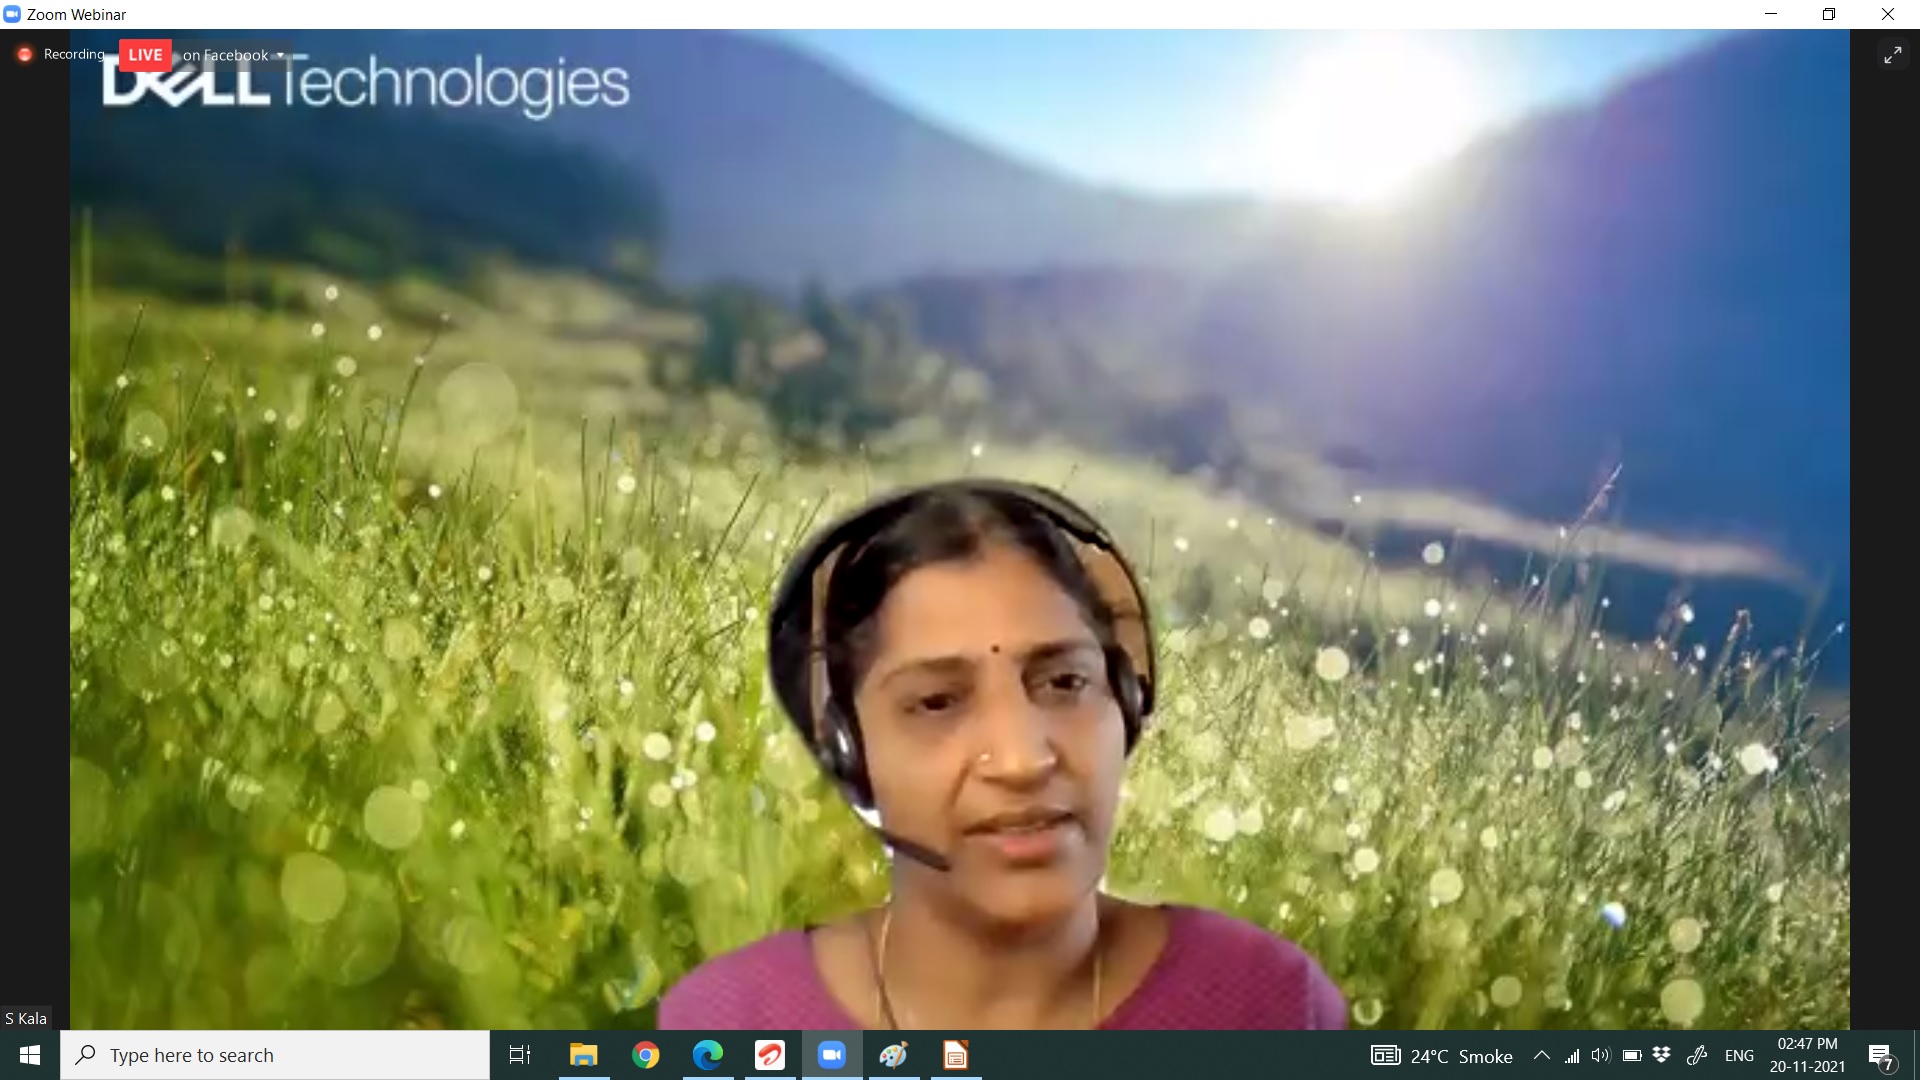Open the Windows Start menu
This screenshot has width=1920, height=1080.
coord(30,1055)
